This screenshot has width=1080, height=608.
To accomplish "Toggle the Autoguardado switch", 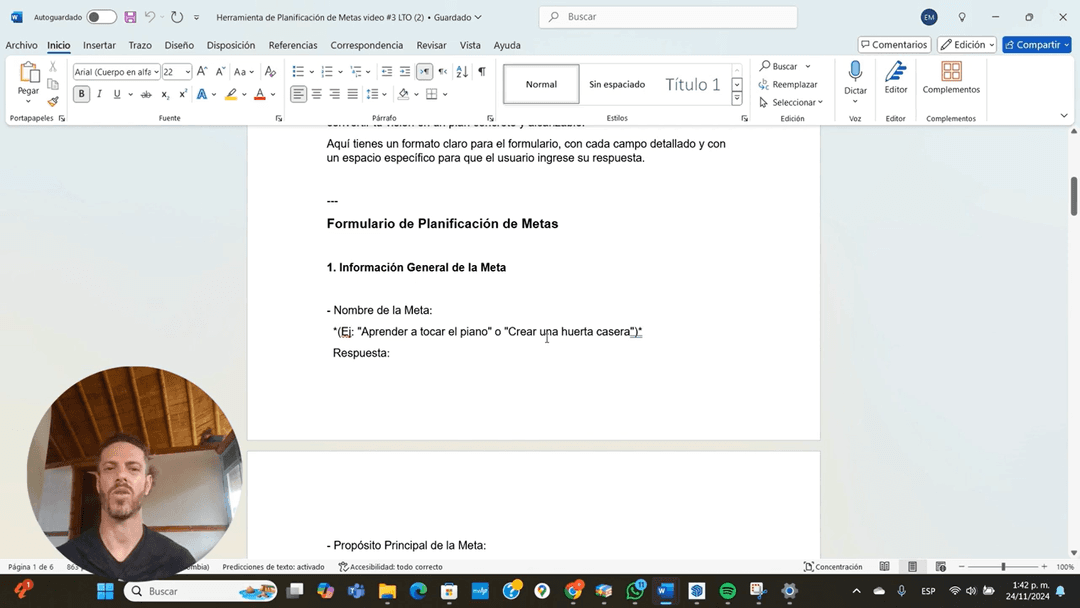I will tap(101, 17).
